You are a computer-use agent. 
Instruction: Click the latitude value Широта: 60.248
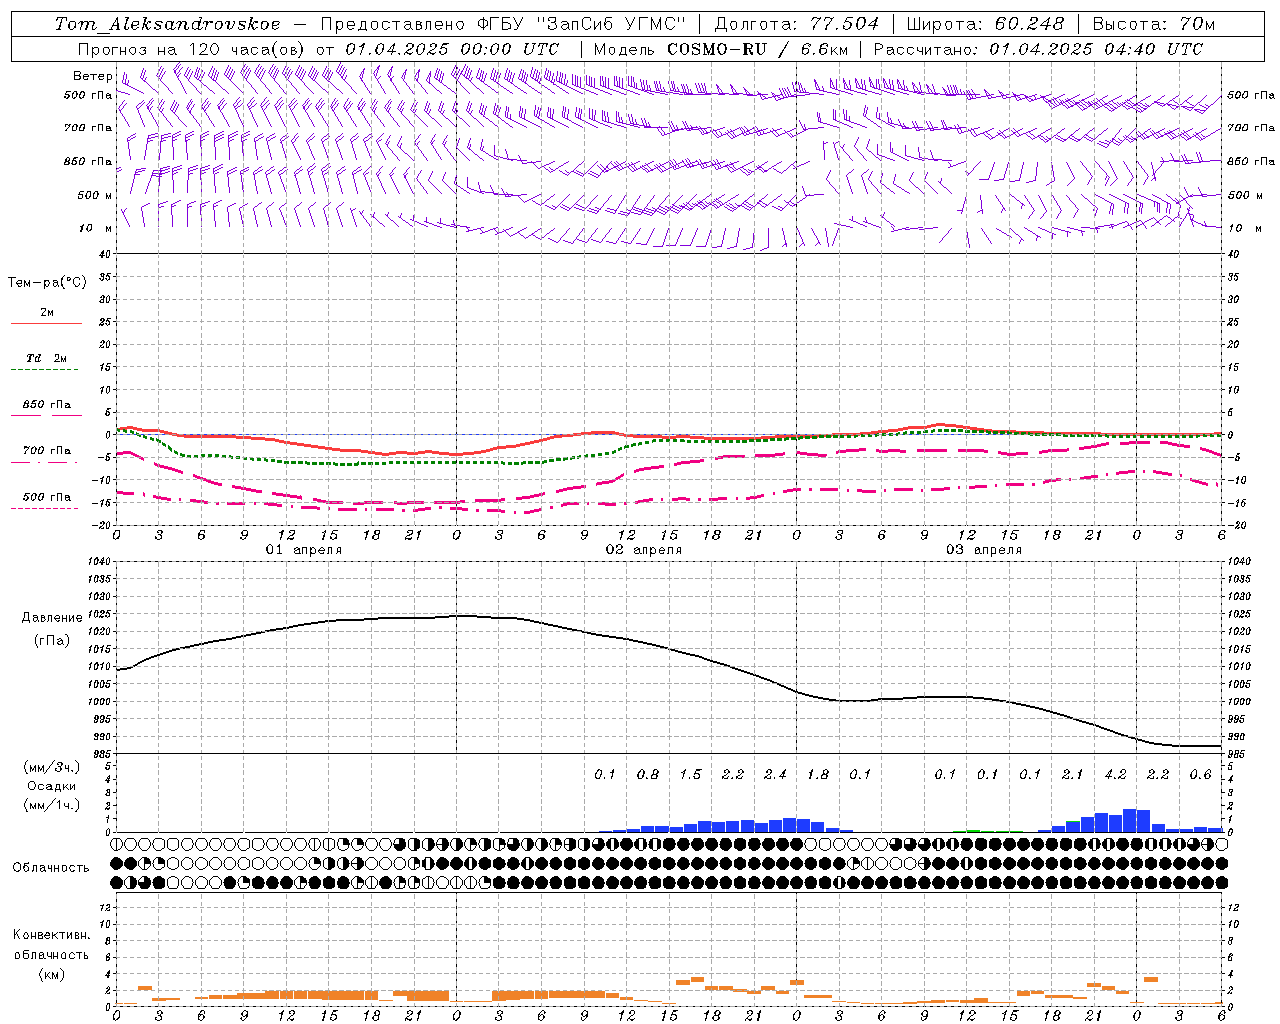click(x=987, y=24)
